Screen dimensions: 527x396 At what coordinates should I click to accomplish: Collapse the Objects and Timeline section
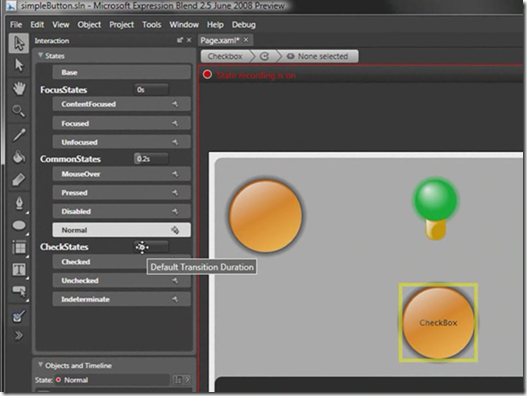pyautogui.click(x=40, y=365)
